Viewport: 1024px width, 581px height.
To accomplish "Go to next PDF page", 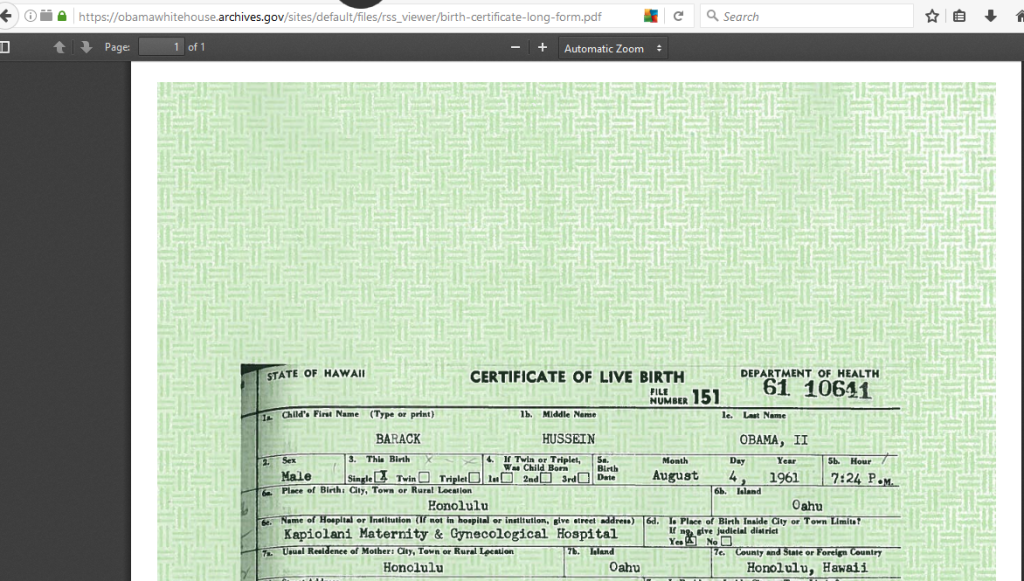I will pos(86,47).
